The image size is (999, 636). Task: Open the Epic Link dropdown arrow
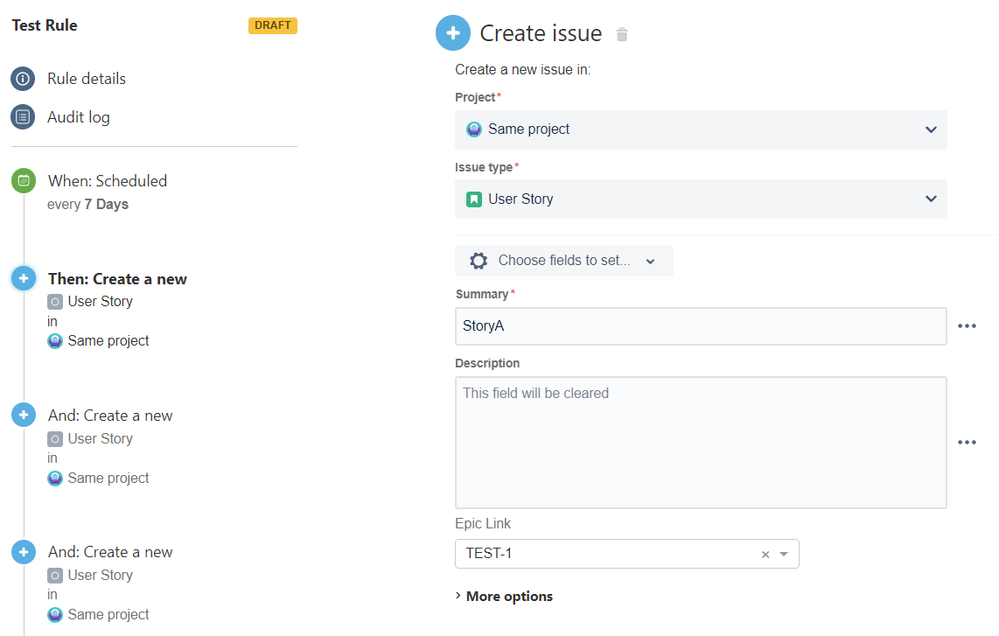point(784,554)
